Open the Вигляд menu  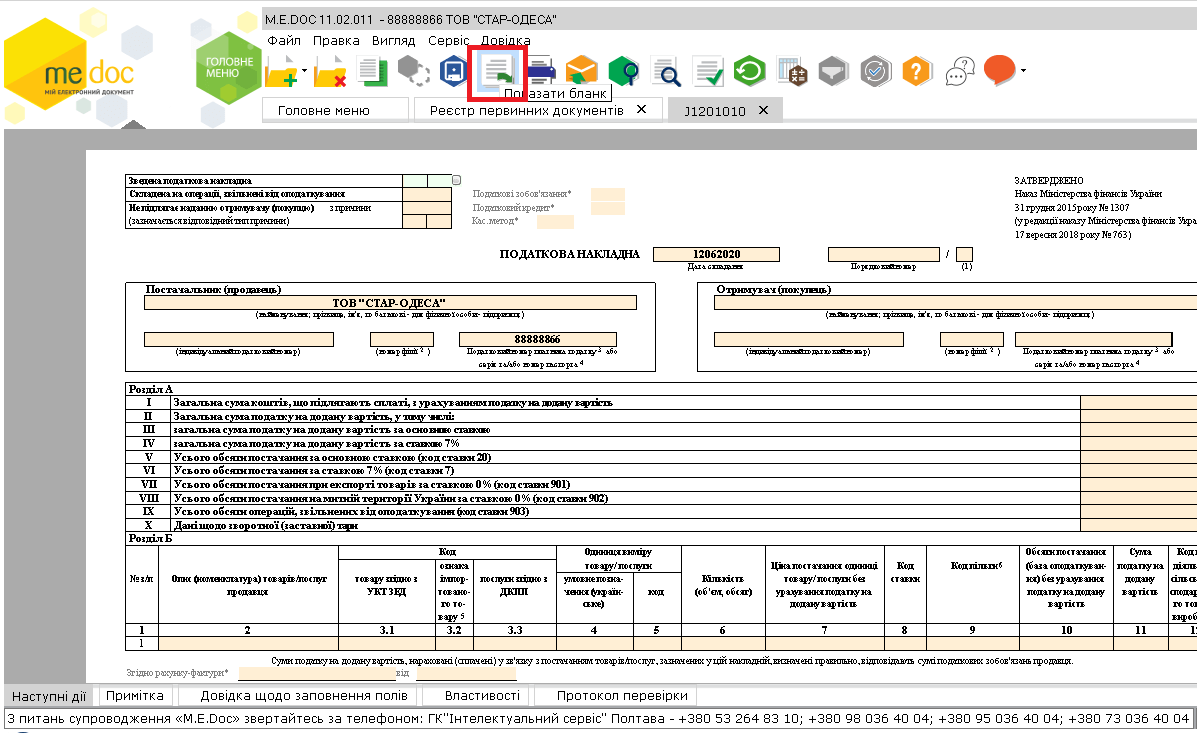click(393, 40)
